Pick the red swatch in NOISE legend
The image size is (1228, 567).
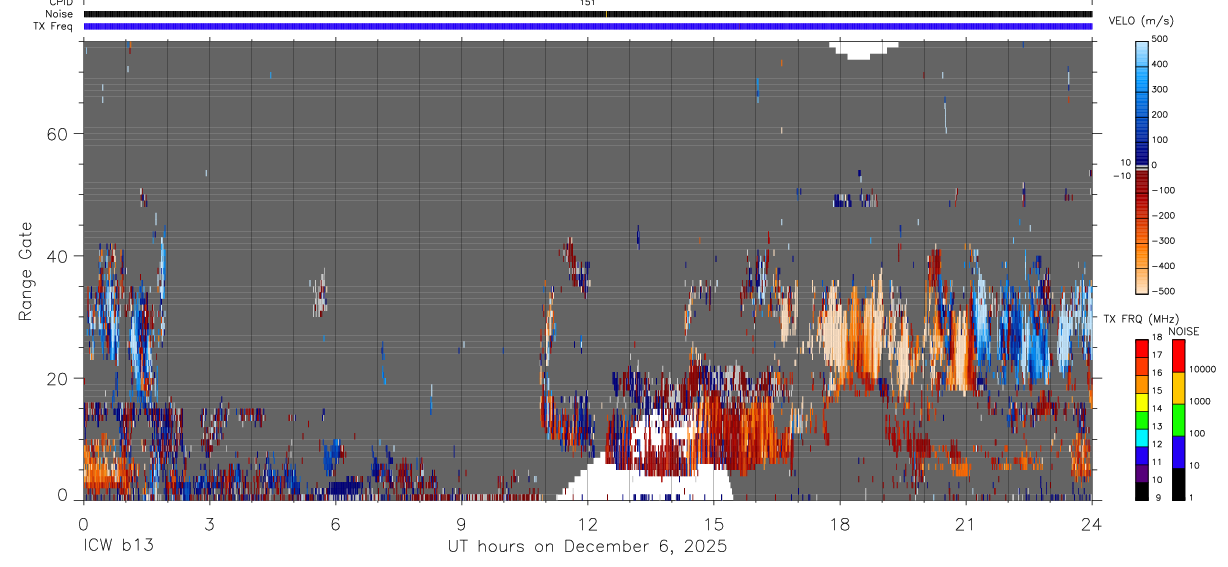tap(1178, 356)
